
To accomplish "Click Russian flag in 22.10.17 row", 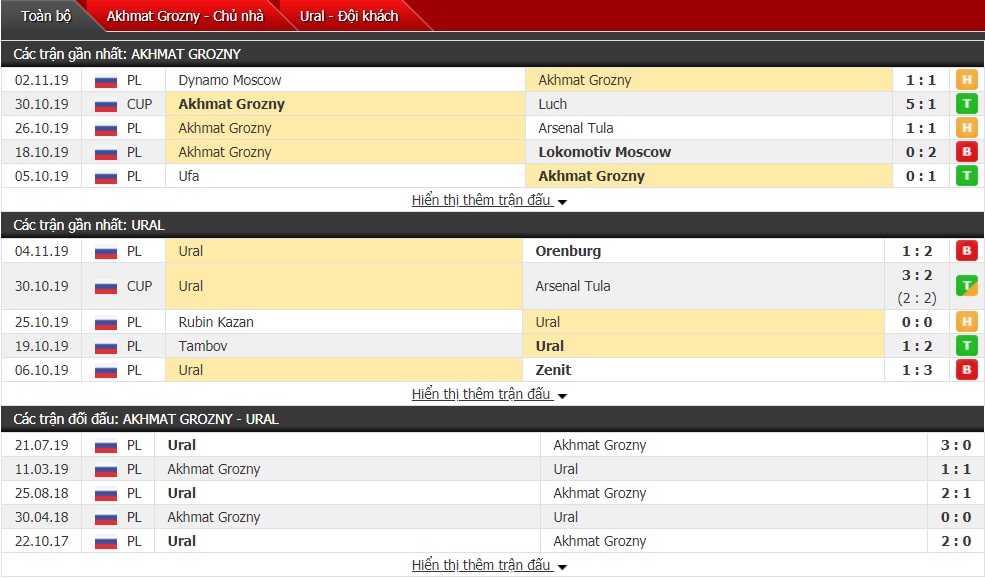I will tap(106, 542).
